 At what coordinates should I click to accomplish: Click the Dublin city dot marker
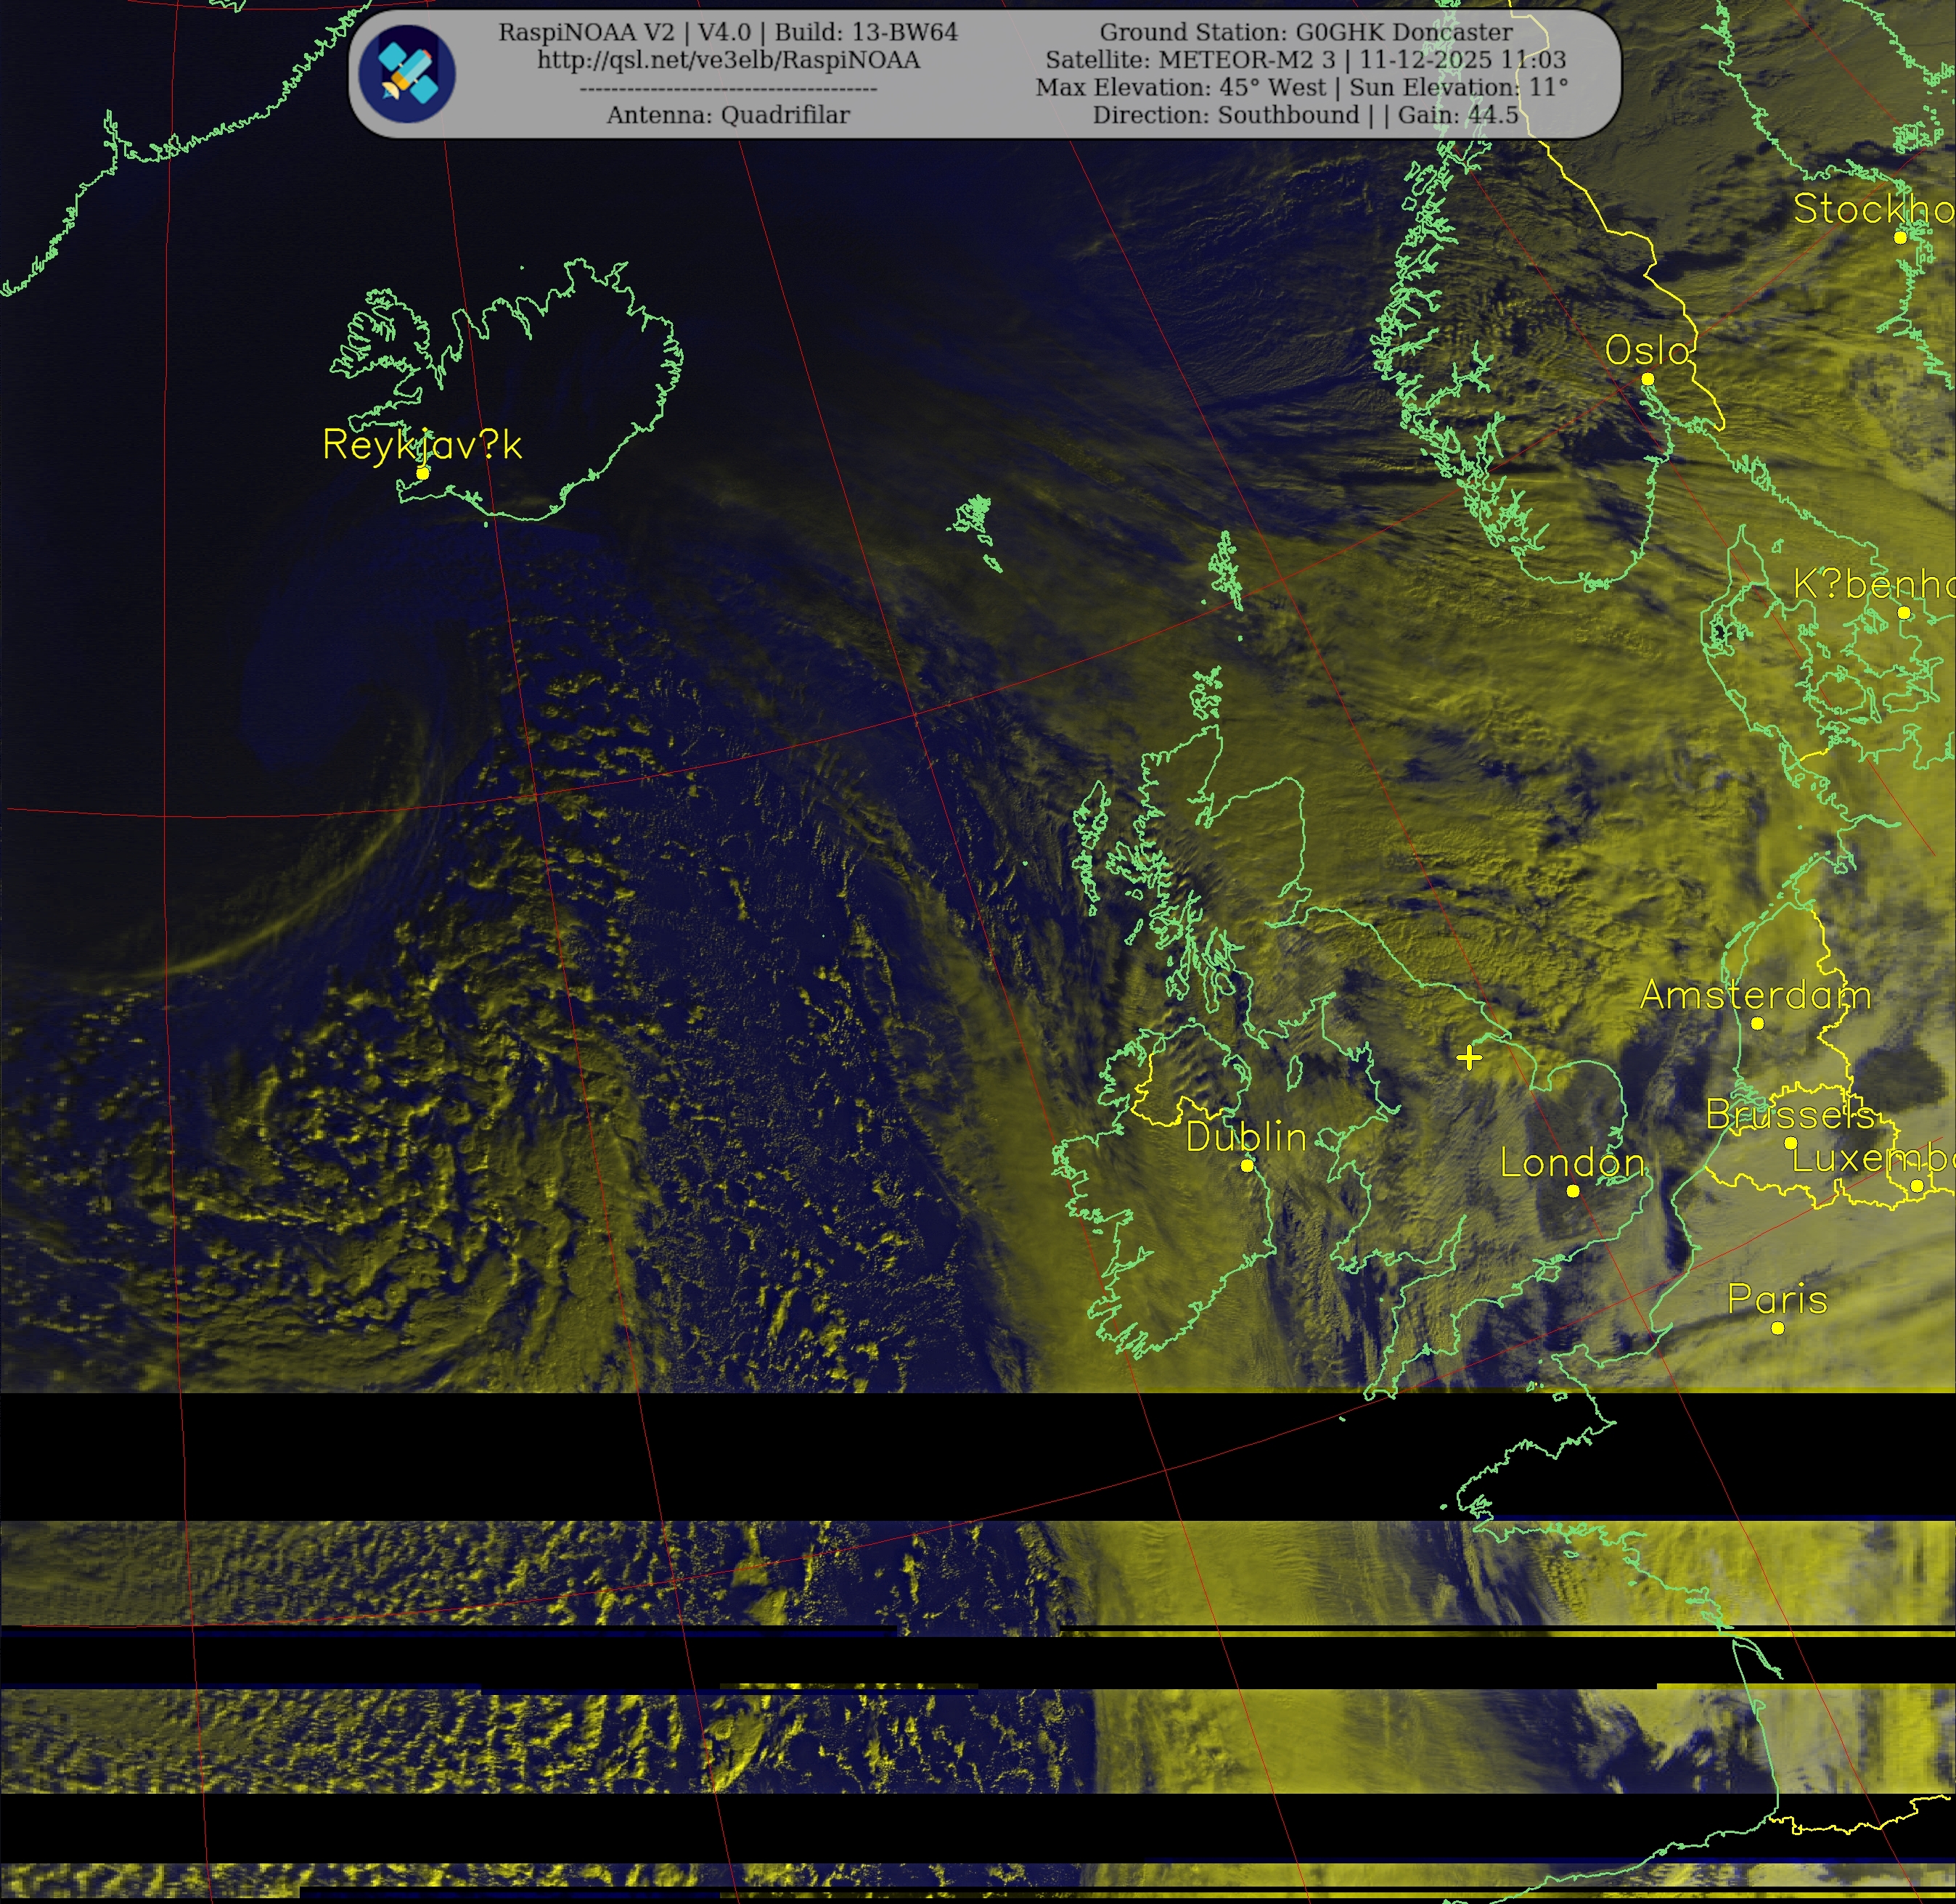click(x=1246, y=1166)
